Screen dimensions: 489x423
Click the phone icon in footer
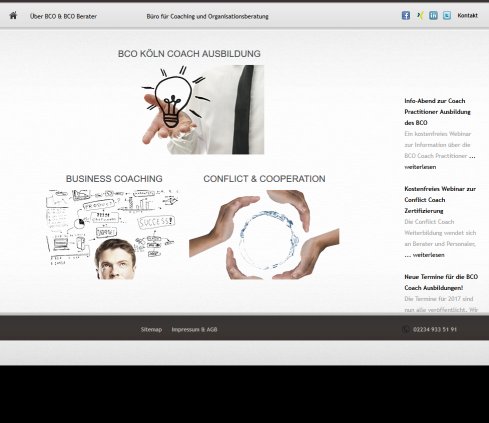tap(406, 329)
